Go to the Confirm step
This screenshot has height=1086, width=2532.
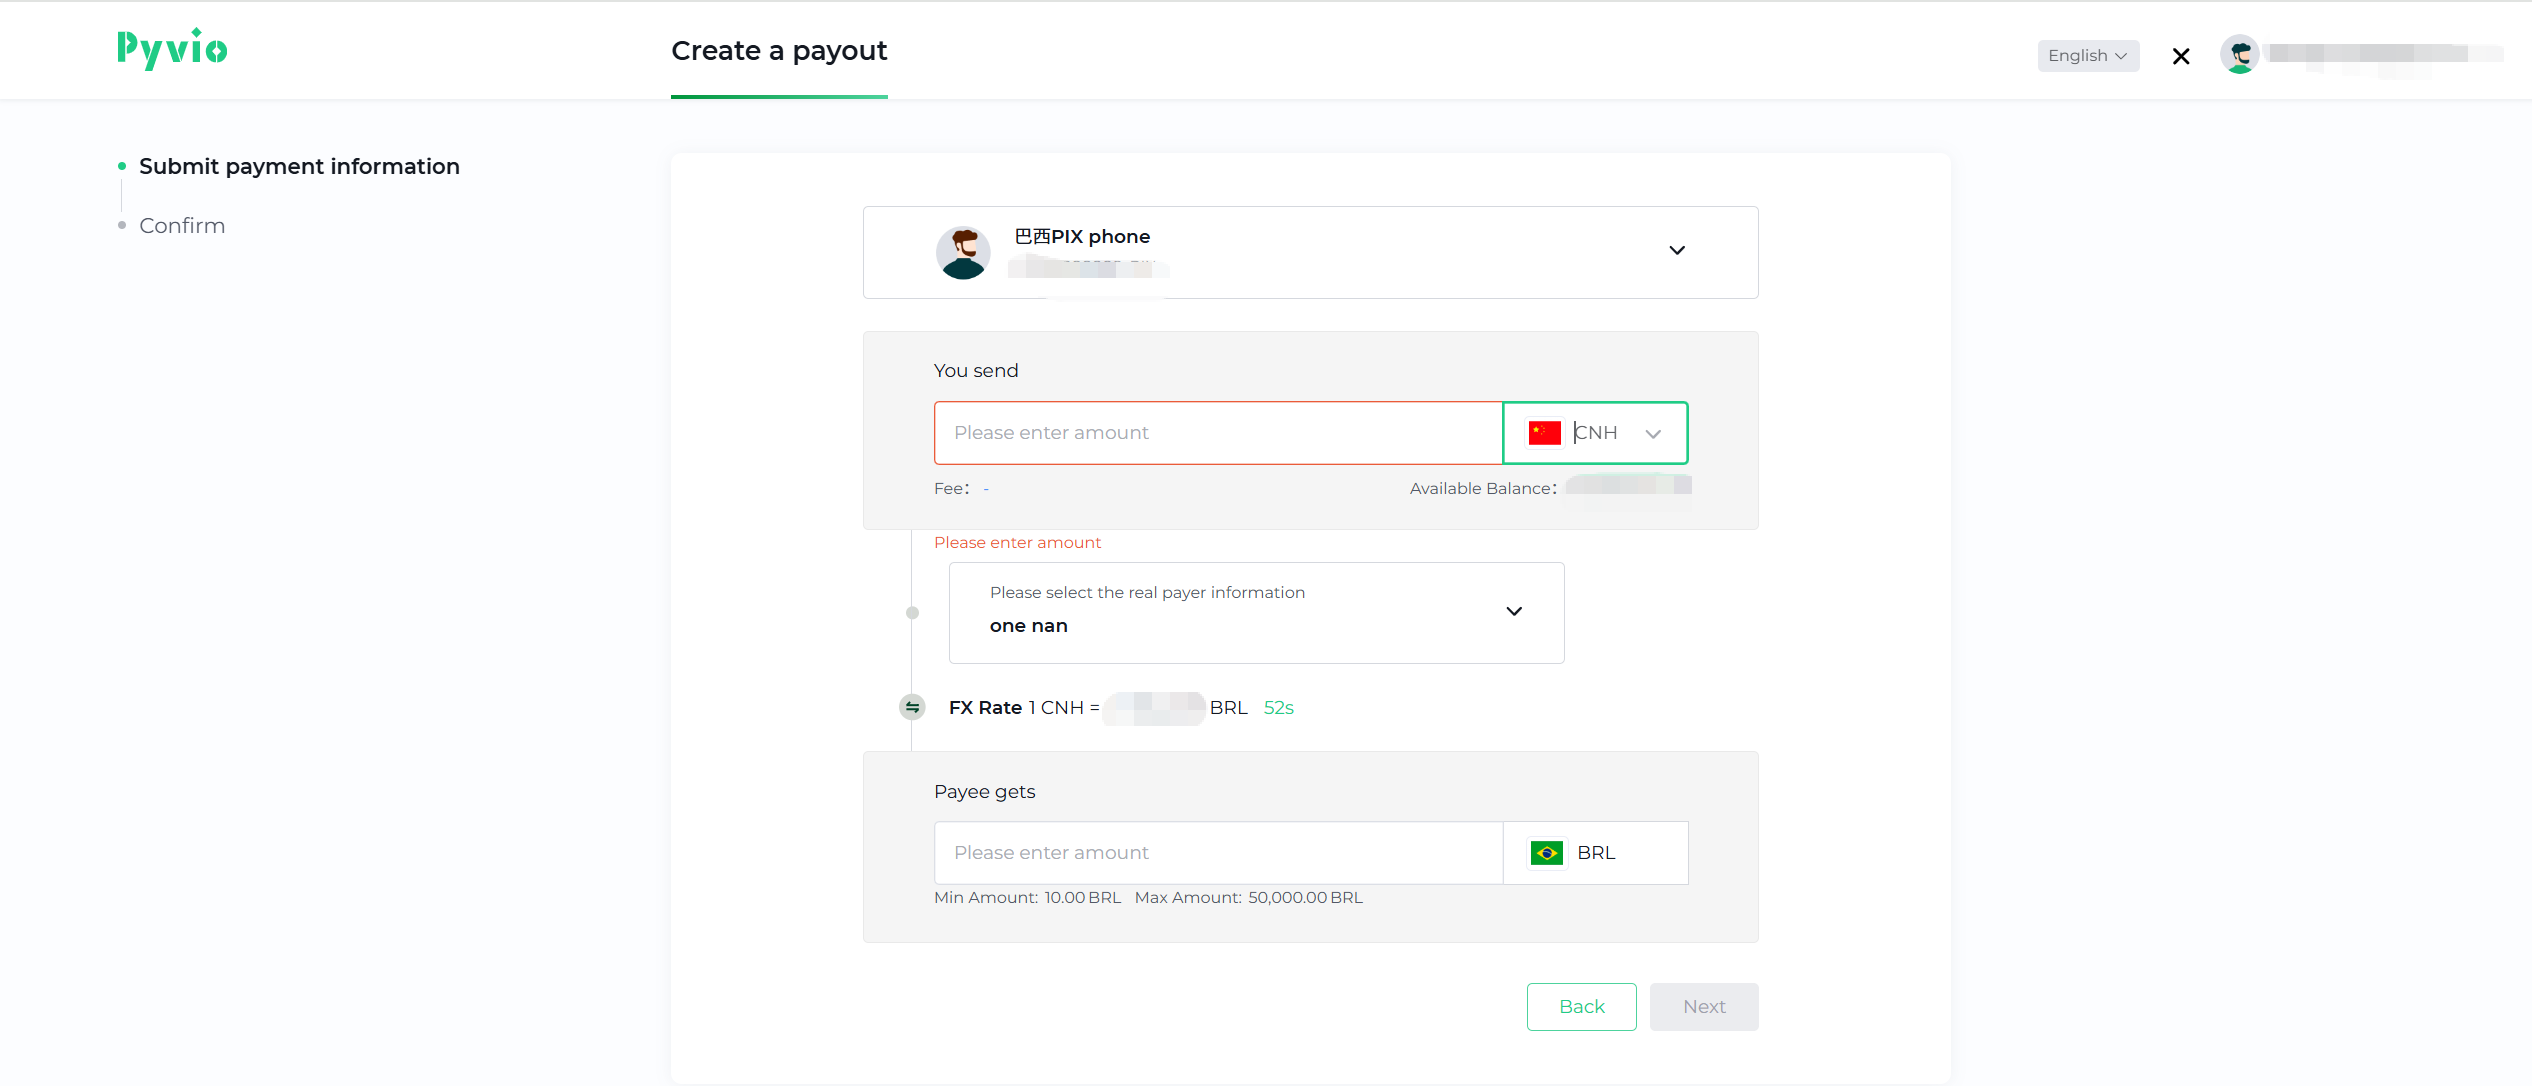182,226
